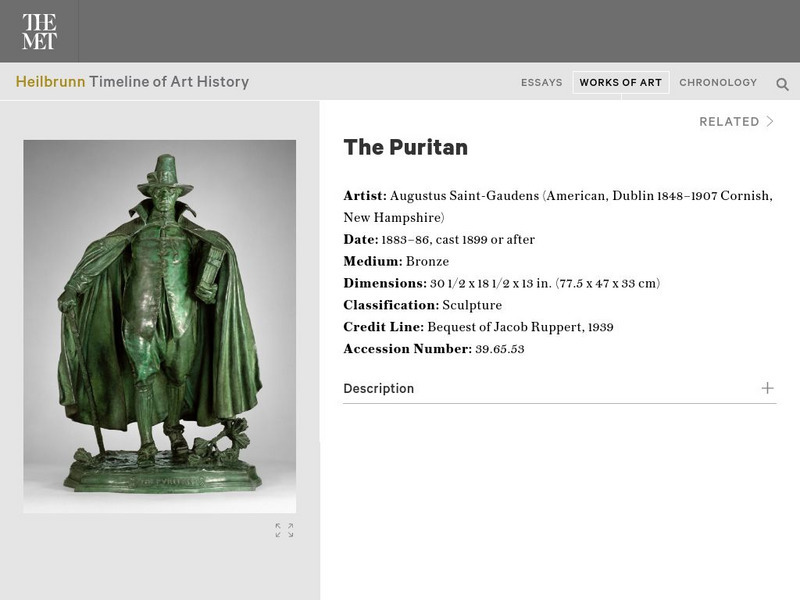Expand the Description section plus icon

(x=767, y=388)
